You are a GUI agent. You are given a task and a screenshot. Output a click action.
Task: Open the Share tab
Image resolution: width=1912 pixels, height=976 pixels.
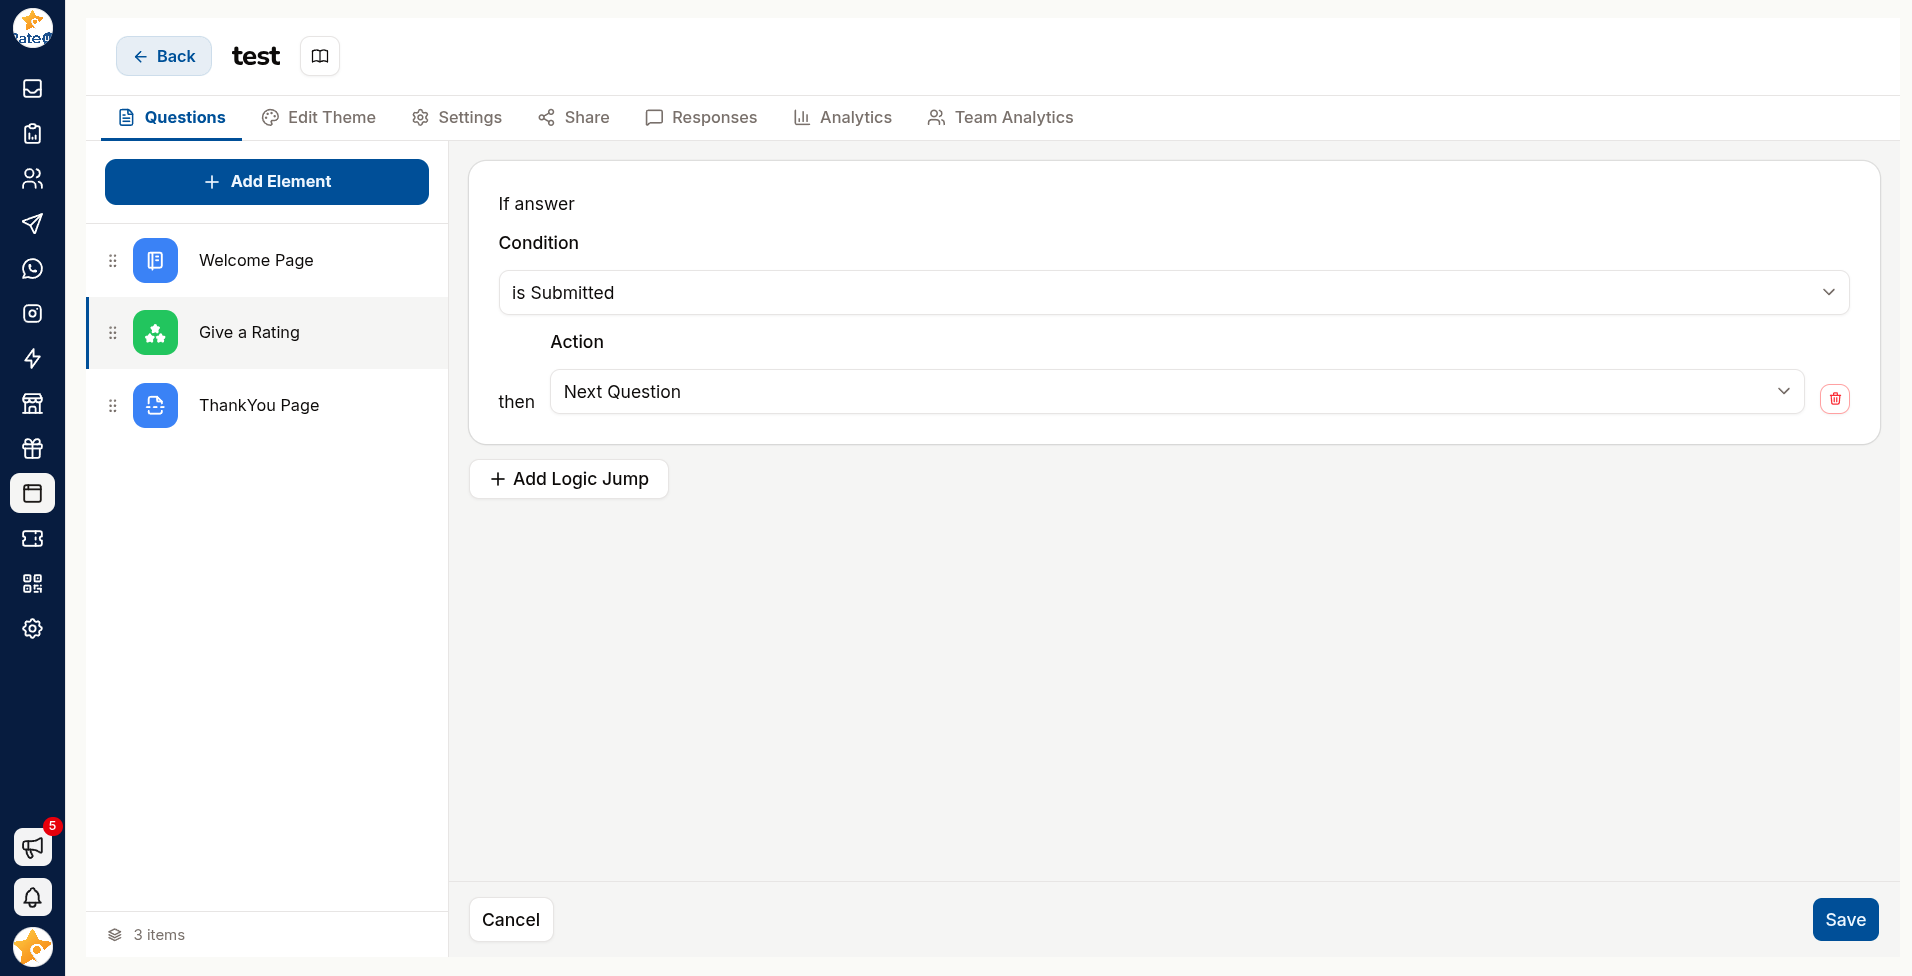[574, 118]
